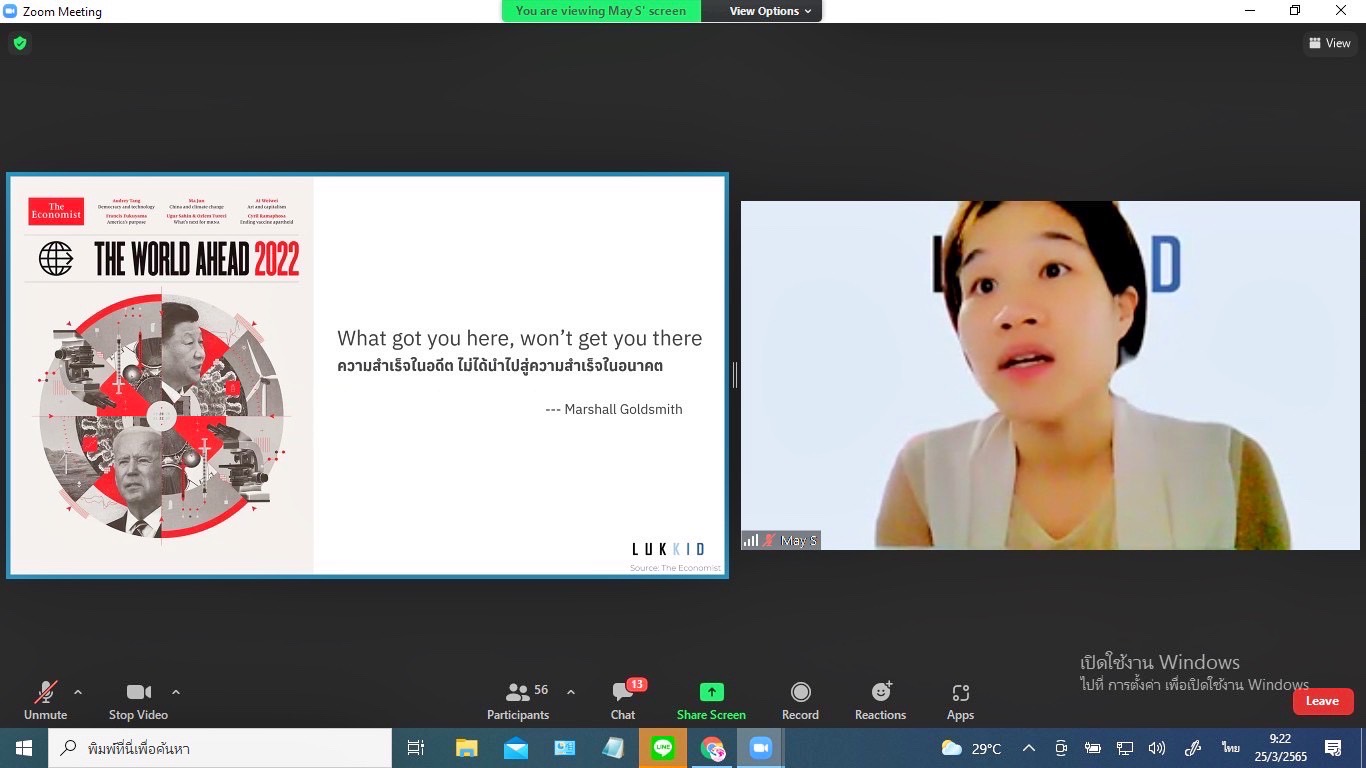The height and width of the screenshot is (768, 1366).
Task: Expand participants options arrow
Action: point(571,692)
